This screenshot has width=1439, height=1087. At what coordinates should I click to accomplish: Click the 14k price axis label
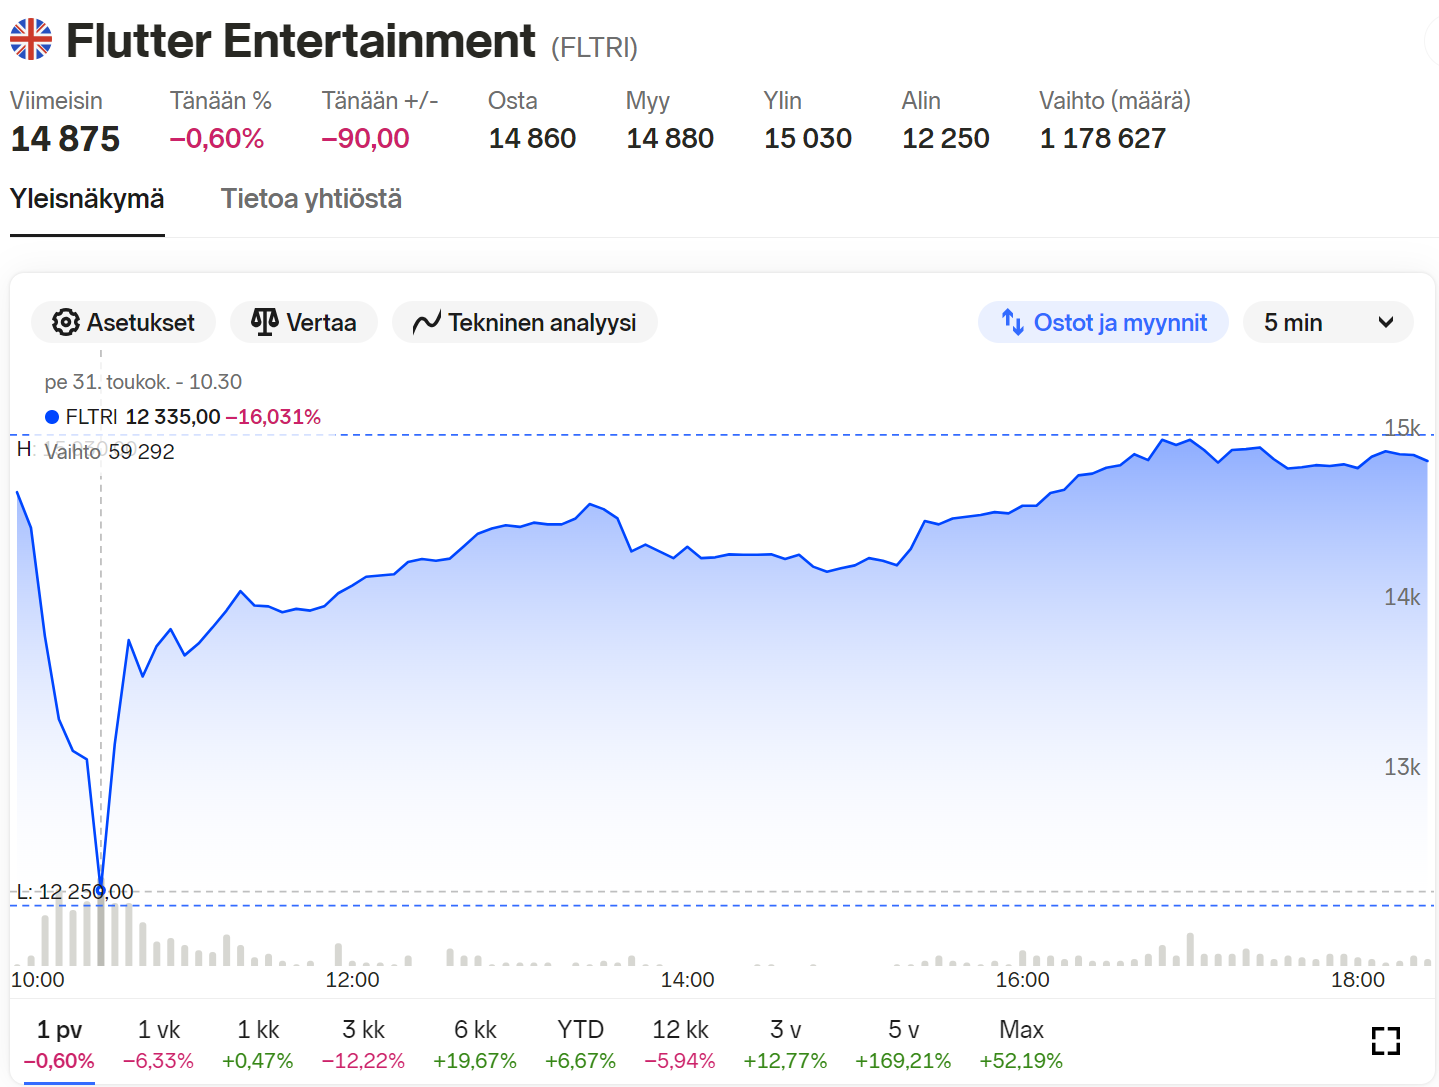click(x=1402, y=597)
